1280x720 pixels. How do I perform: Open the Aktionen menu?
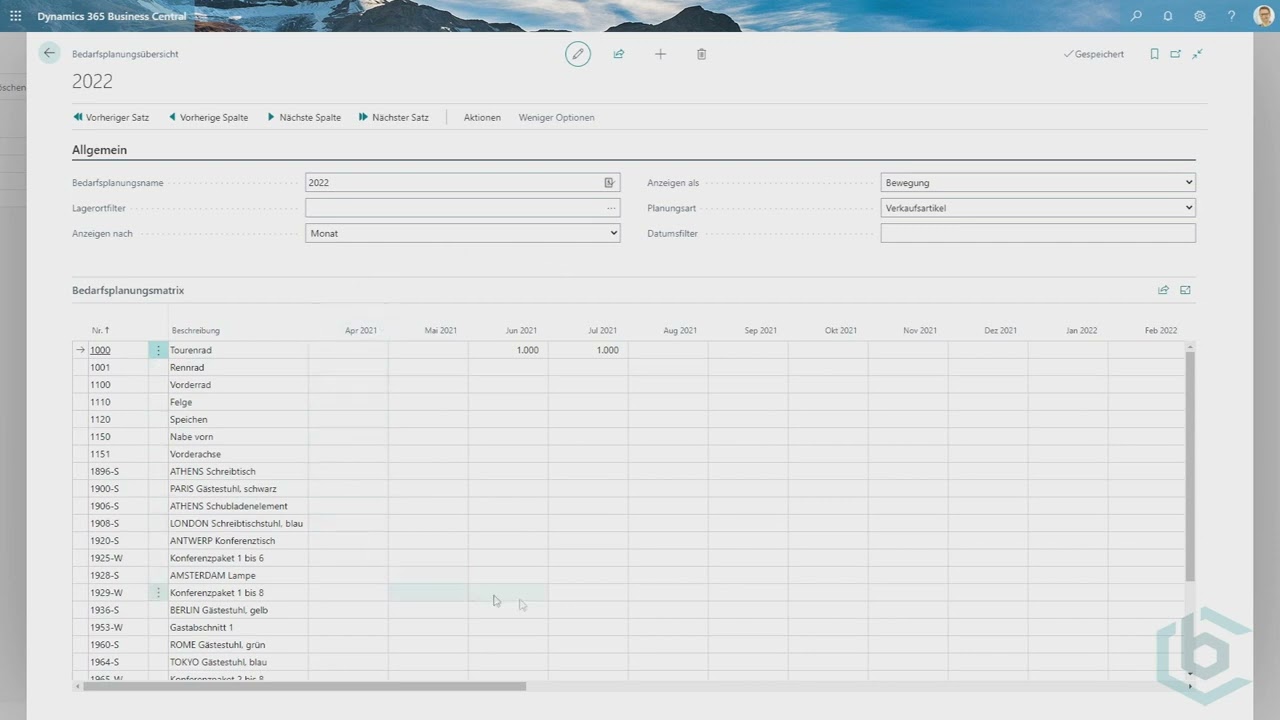(482, 118)
